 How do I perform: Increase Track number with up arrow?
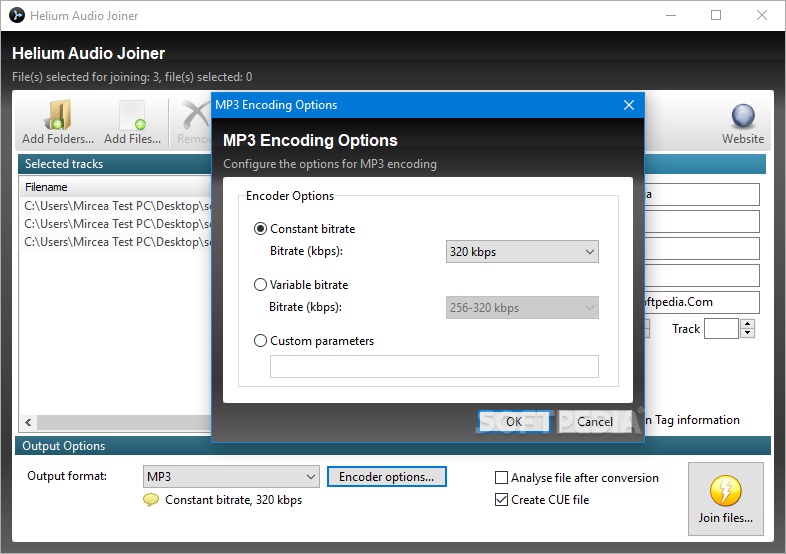click(747, 324)
